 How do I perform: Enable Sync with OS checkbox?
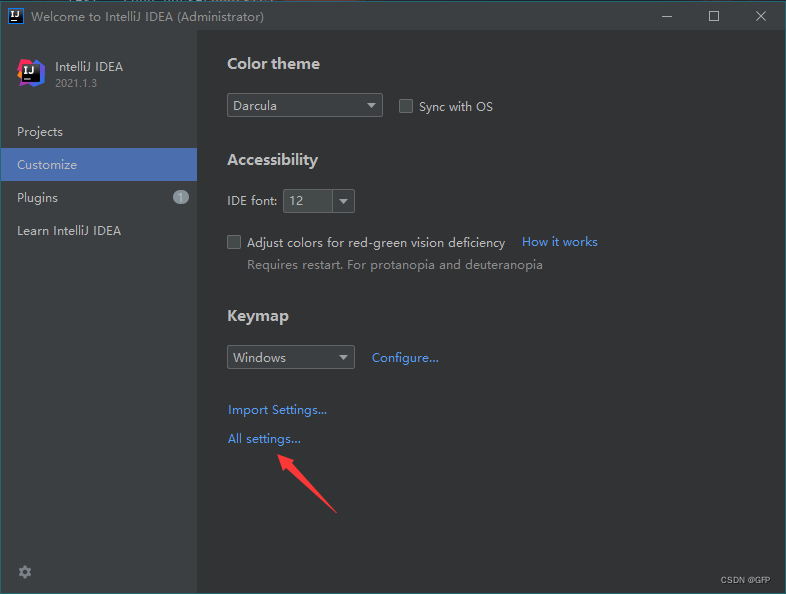(x=406, y=106)
